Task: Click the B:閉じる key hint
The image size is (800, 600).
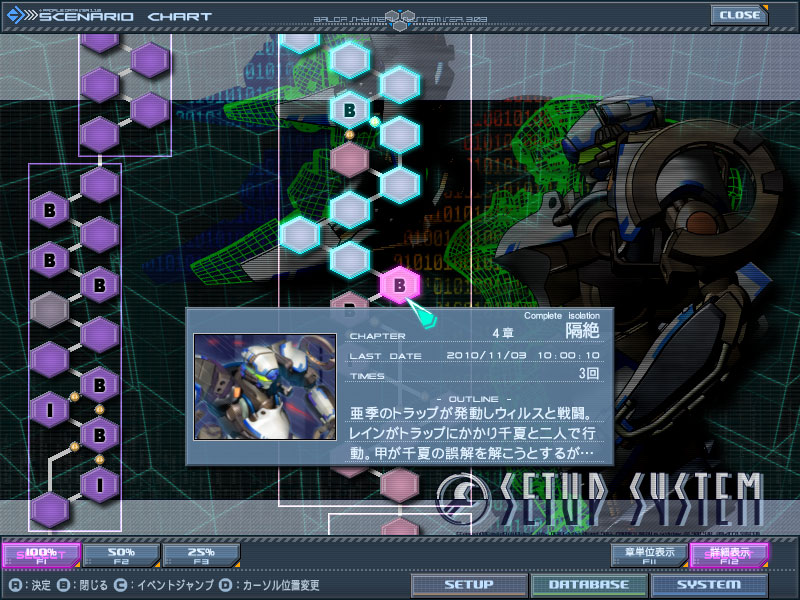Action: pyautogui.click(x=82, y=585)
